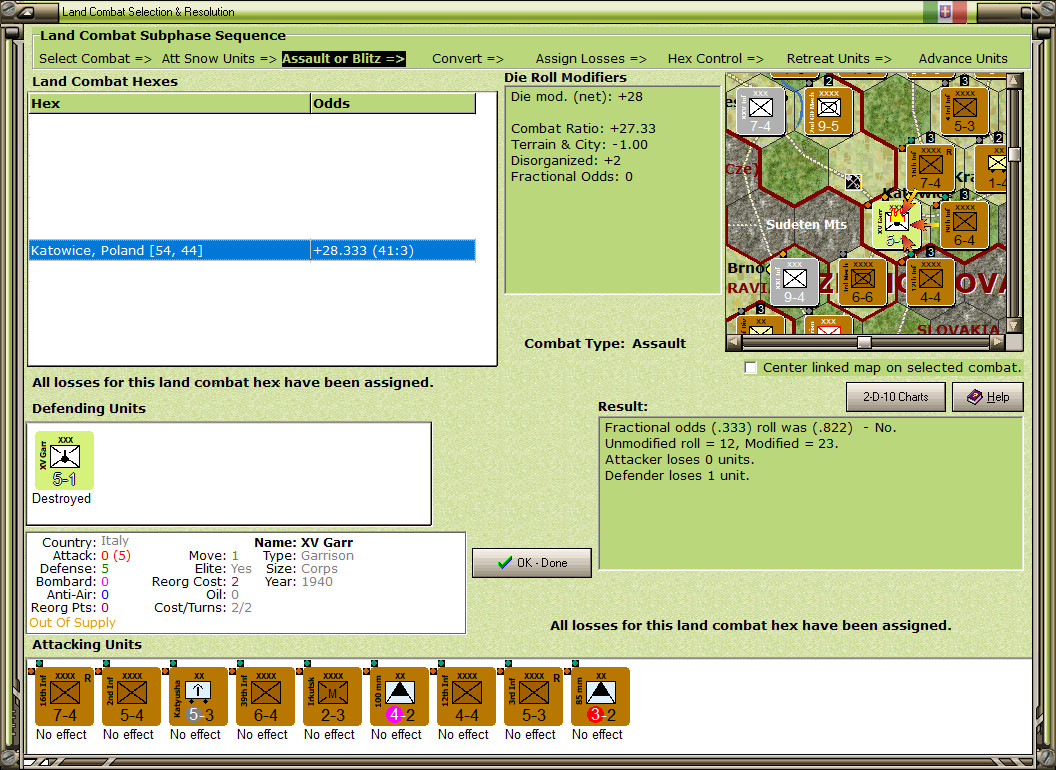Click the 9-5 unit on the map

(828, 111)
